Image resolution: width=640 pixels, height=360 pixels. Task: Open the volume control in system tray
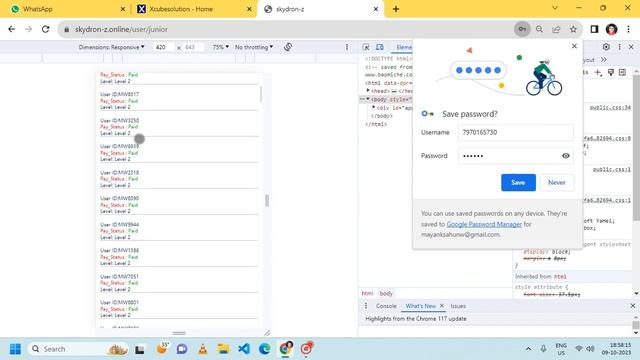coord(590,349)
